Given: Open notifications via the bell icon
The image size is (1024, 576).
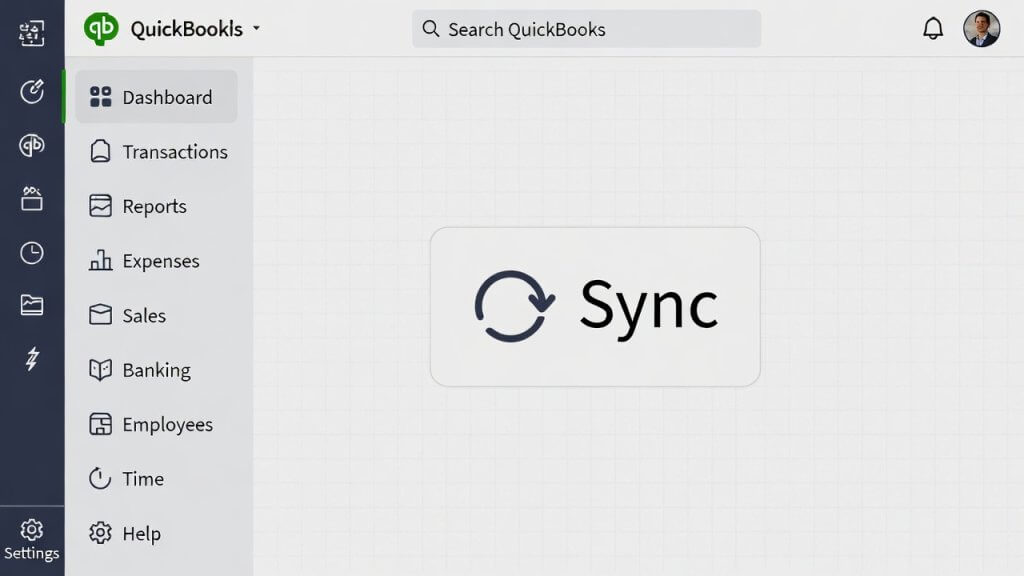Looking at the screenshot, I should coord(931,28).
